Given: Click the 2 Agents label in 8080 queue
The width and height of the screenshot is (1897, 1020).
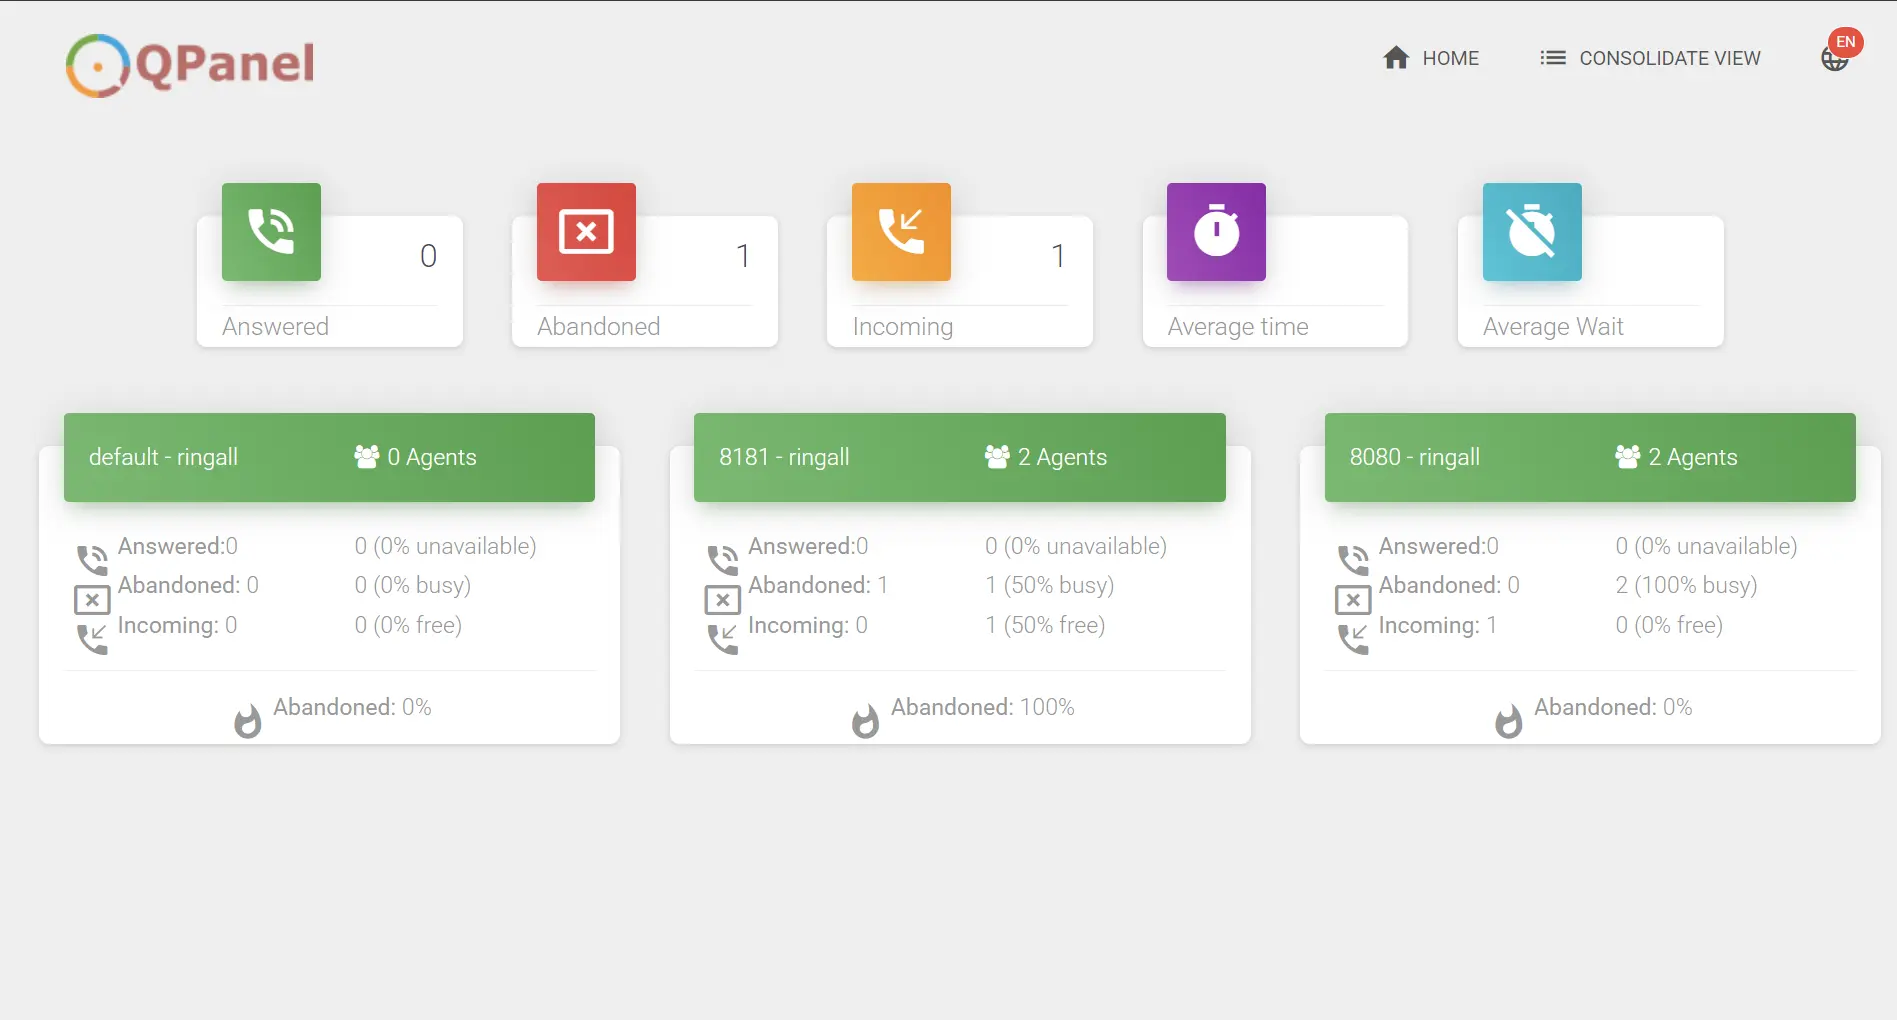Looking at the screenshot, I should pos(1692,457).
